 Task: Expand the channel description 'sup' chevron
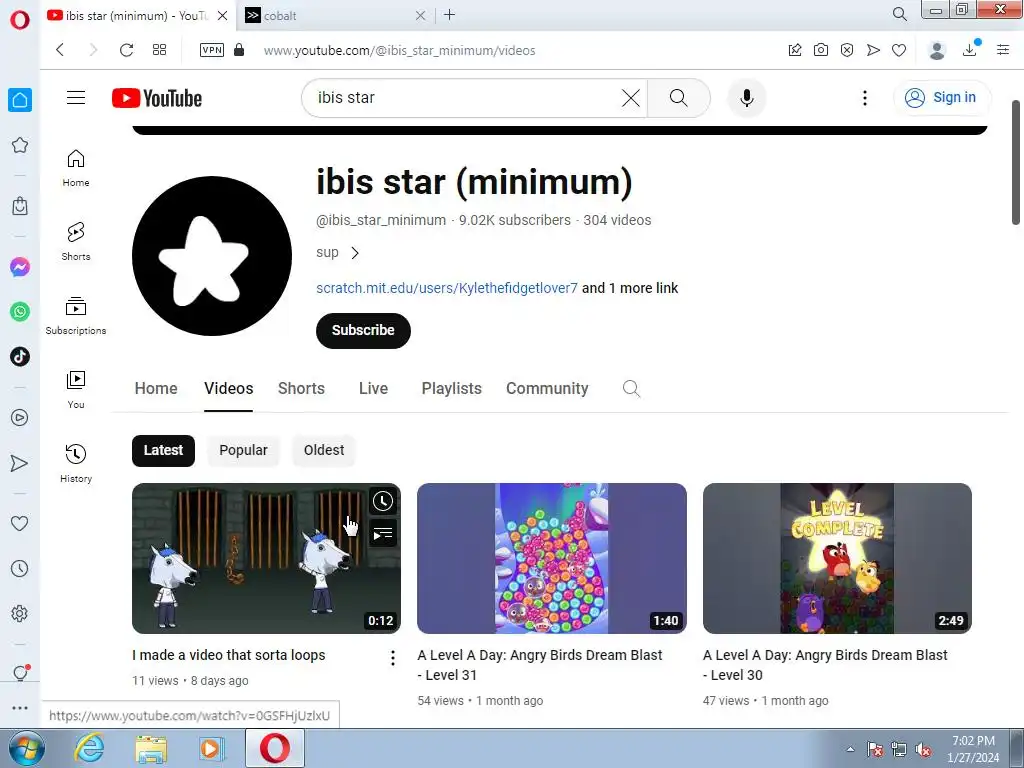[355, 253]
